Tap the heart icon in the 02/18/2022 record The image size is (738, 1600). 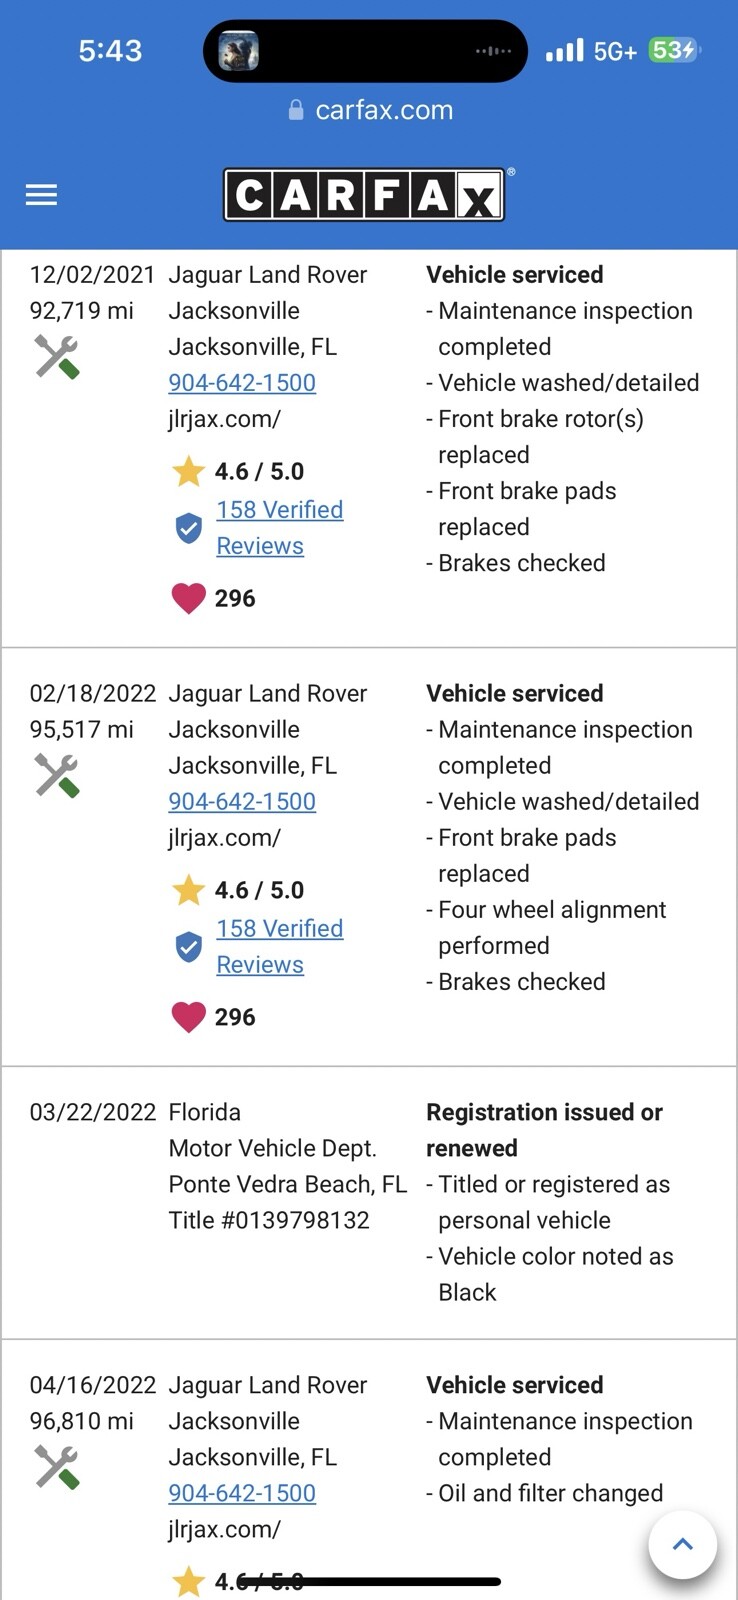pyautogui.click(x=188, y=1017)
